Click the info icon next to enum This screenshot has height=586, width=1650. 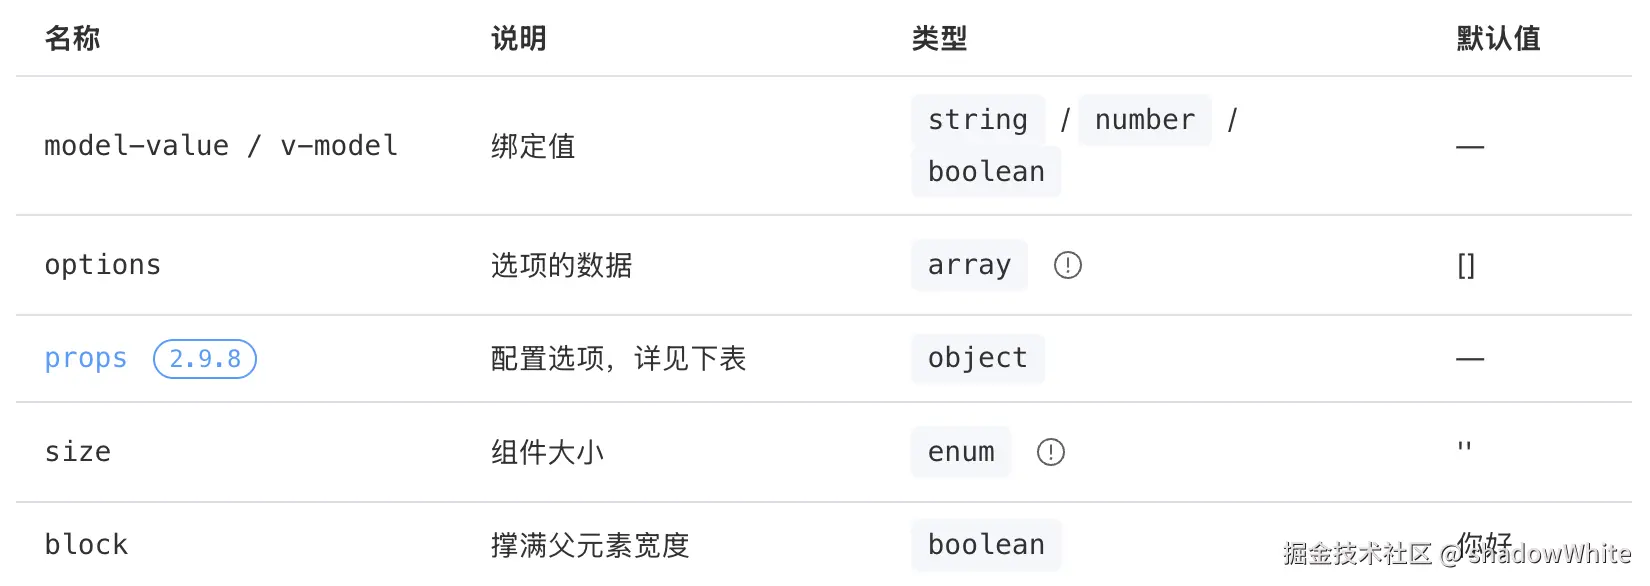(x=1050, y=452)
